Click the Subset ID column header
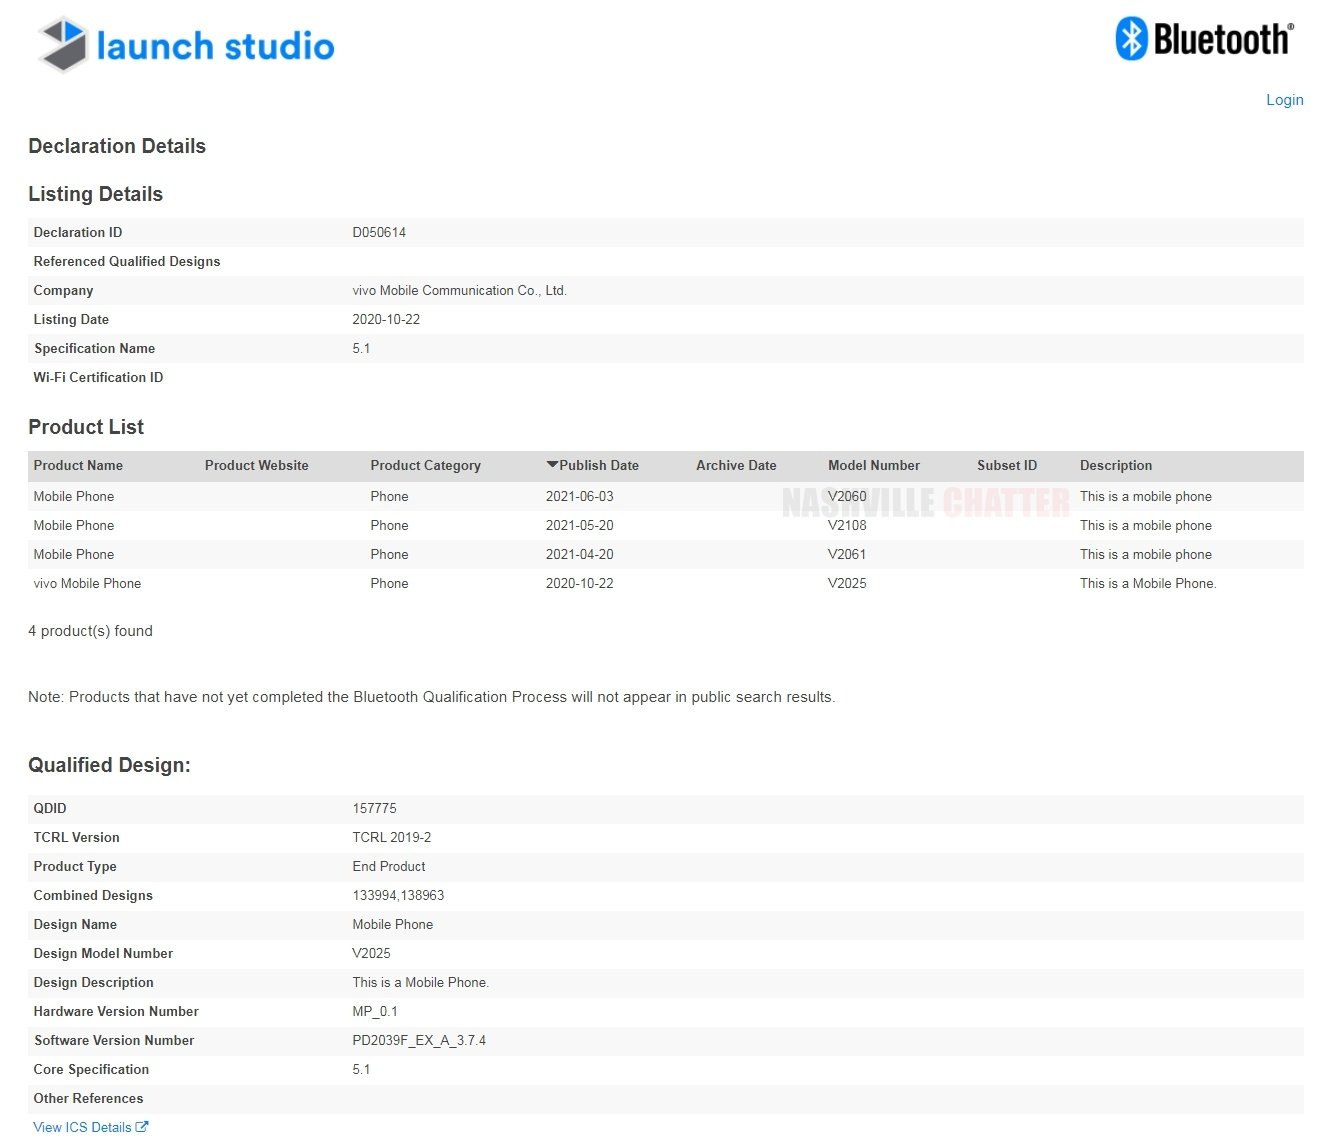Viewport: 1331px width, 1145px height. (1006, 466)
